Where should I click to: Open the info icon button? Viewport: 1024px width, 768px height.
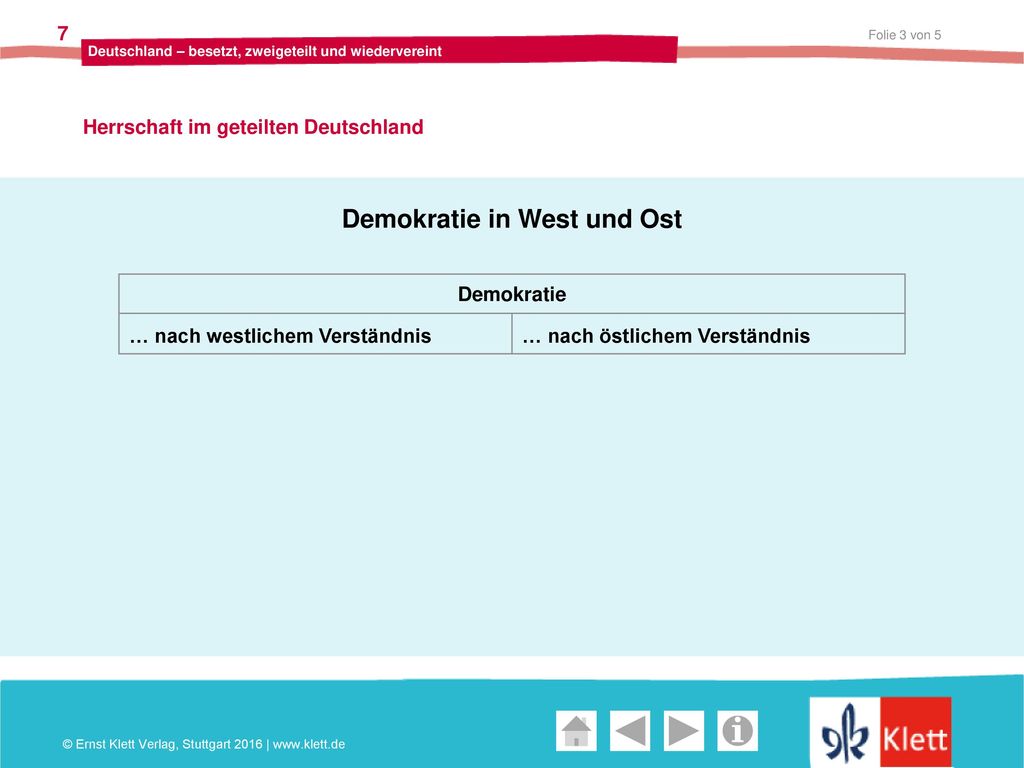tap(737, 731)
